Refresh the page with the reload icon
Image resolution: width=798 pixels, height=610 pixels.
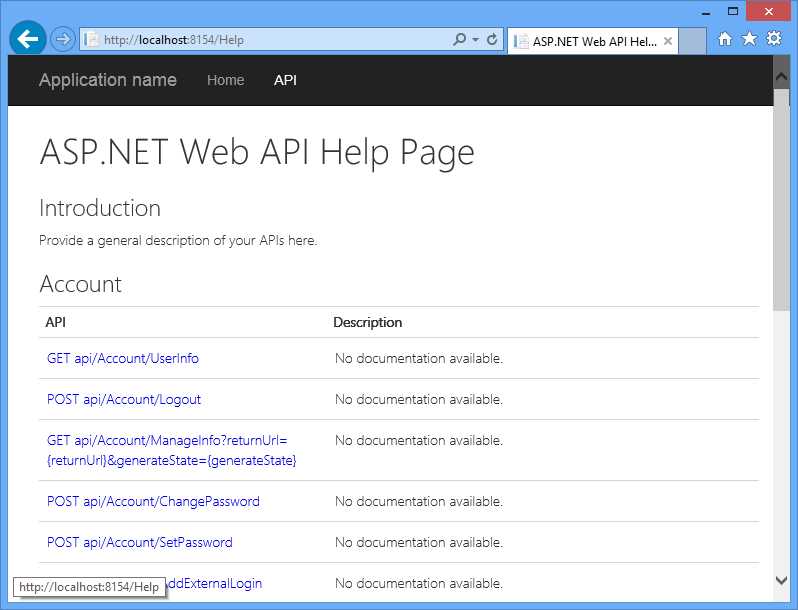(492, 40)
